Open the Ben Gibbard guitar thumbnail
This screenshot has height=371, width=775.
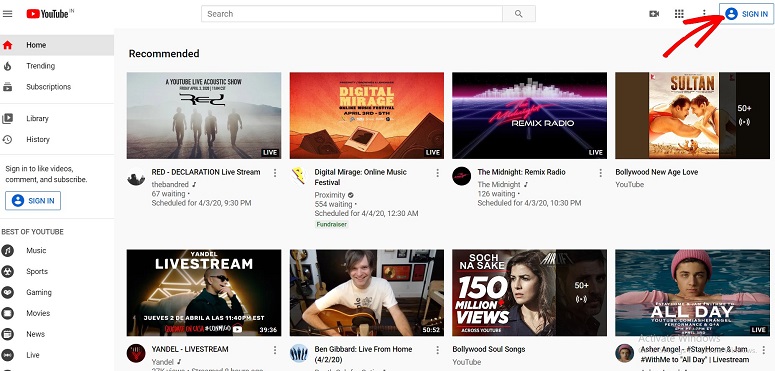point(367,292)
